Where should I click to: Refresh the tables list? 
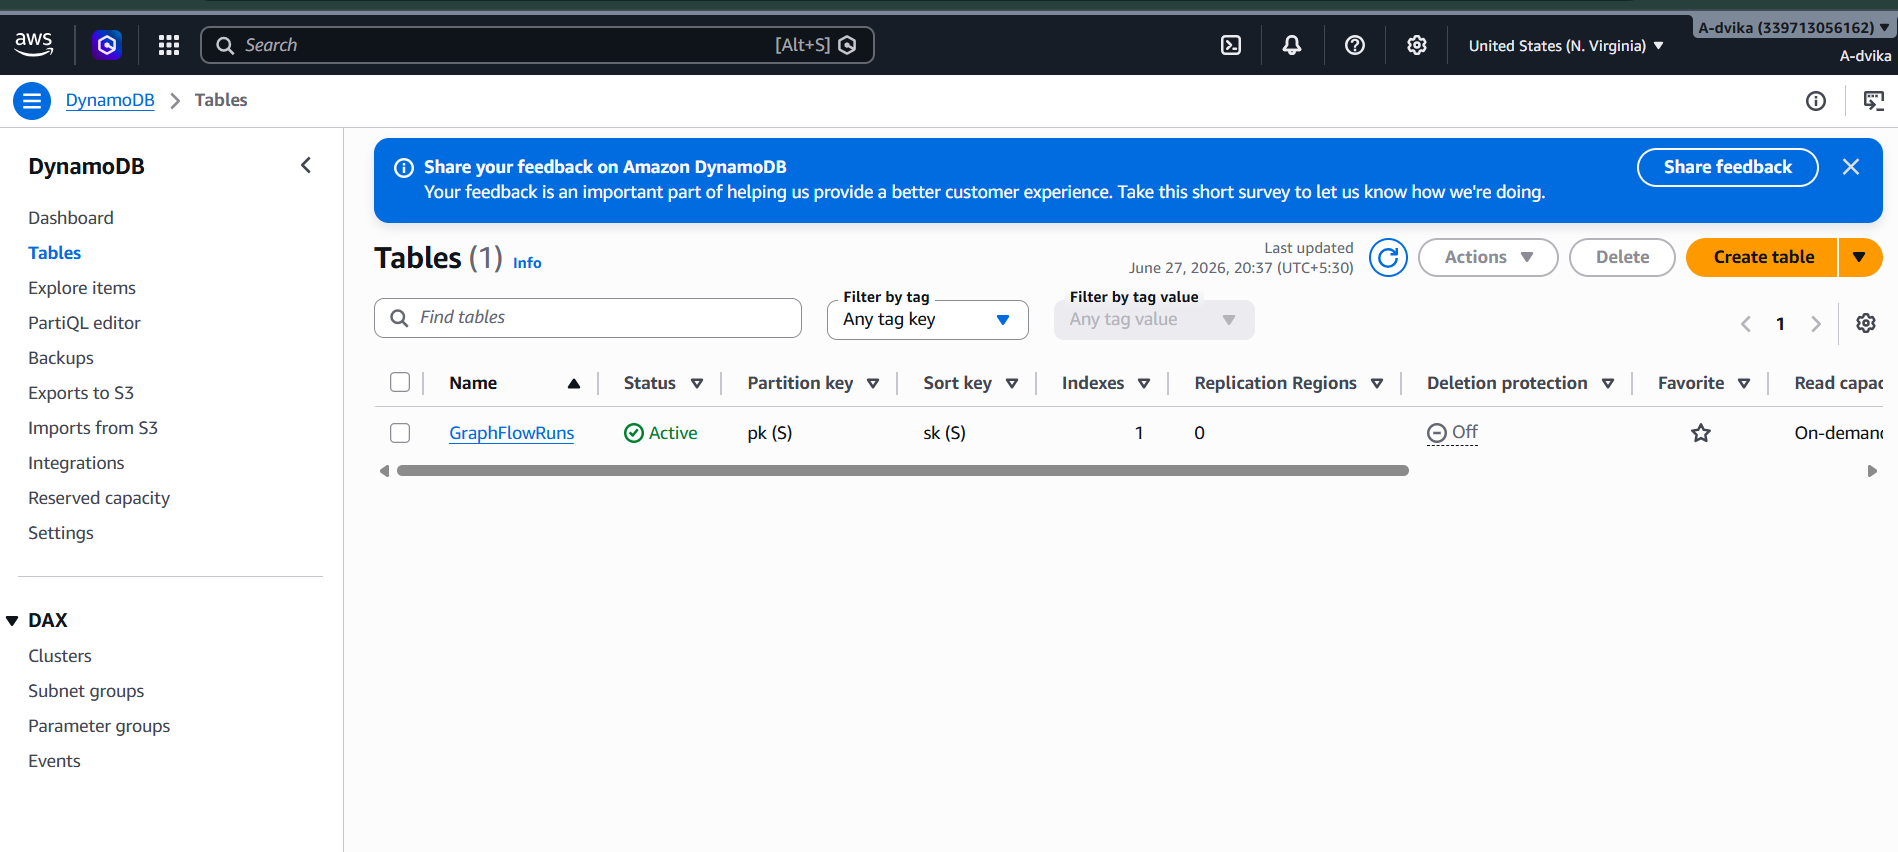pyautogui.click(x=1388, y=258)
